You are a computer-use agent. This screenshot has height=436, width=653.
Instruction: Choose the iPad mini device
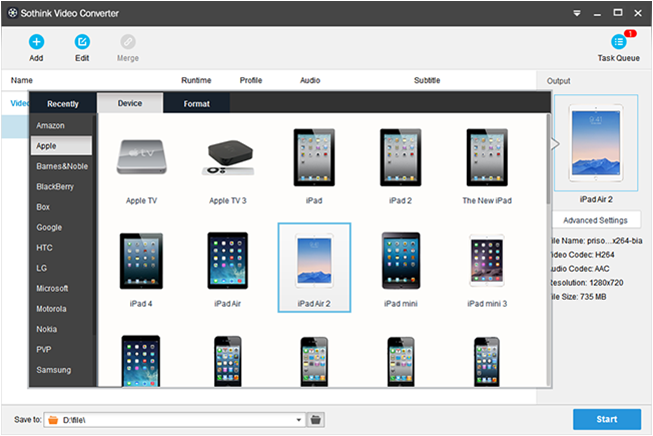[x=401, y=269]
